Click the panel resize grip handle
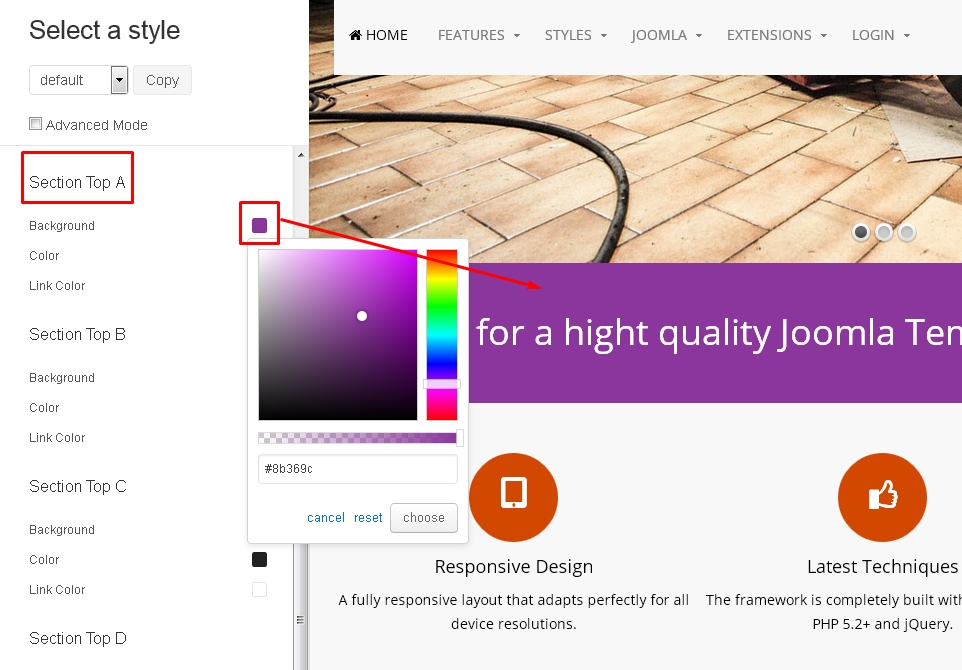The image size is (962, 670). 301,620
